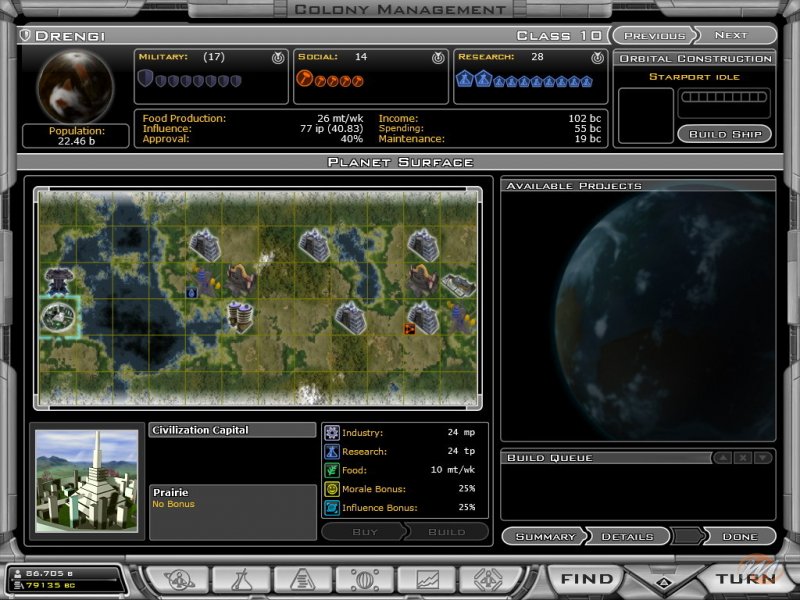Screen dimensions: 800x600
Task: Open the Details tab
Action: click(630, 537)
